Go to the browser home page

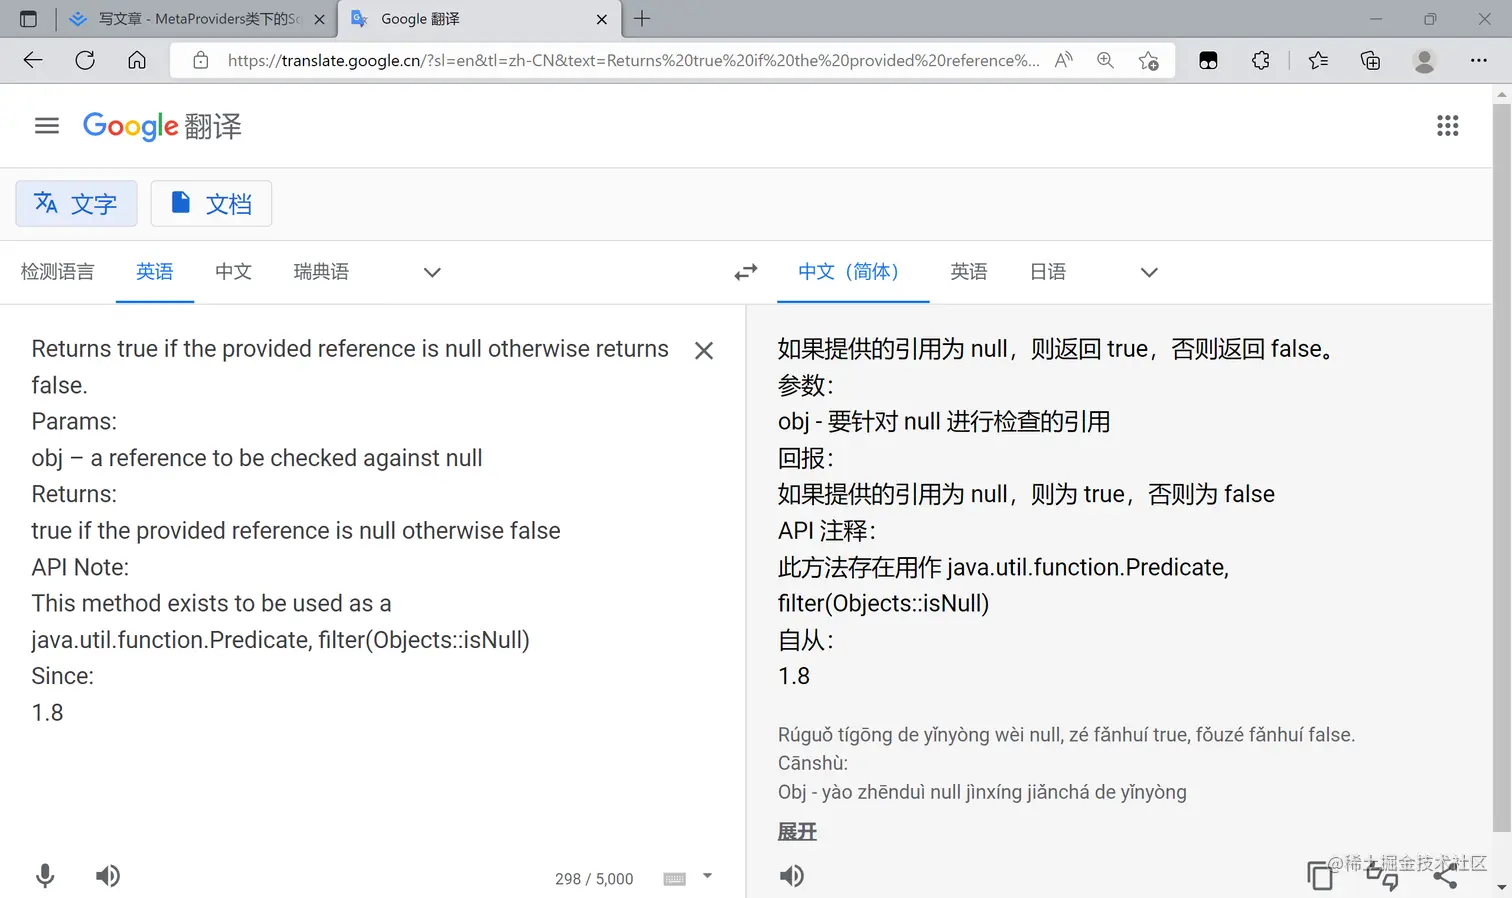(x=137, y=60)
